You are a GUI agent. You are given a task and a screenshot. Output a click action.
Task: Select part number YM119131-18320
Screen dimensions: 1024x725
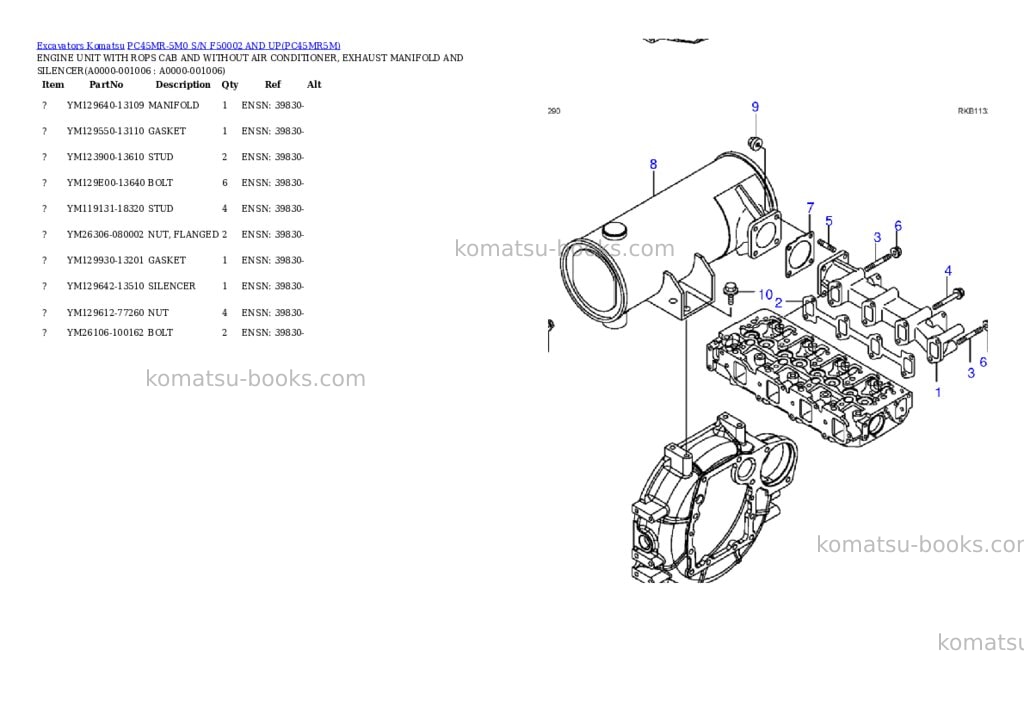tap(106, 209)
